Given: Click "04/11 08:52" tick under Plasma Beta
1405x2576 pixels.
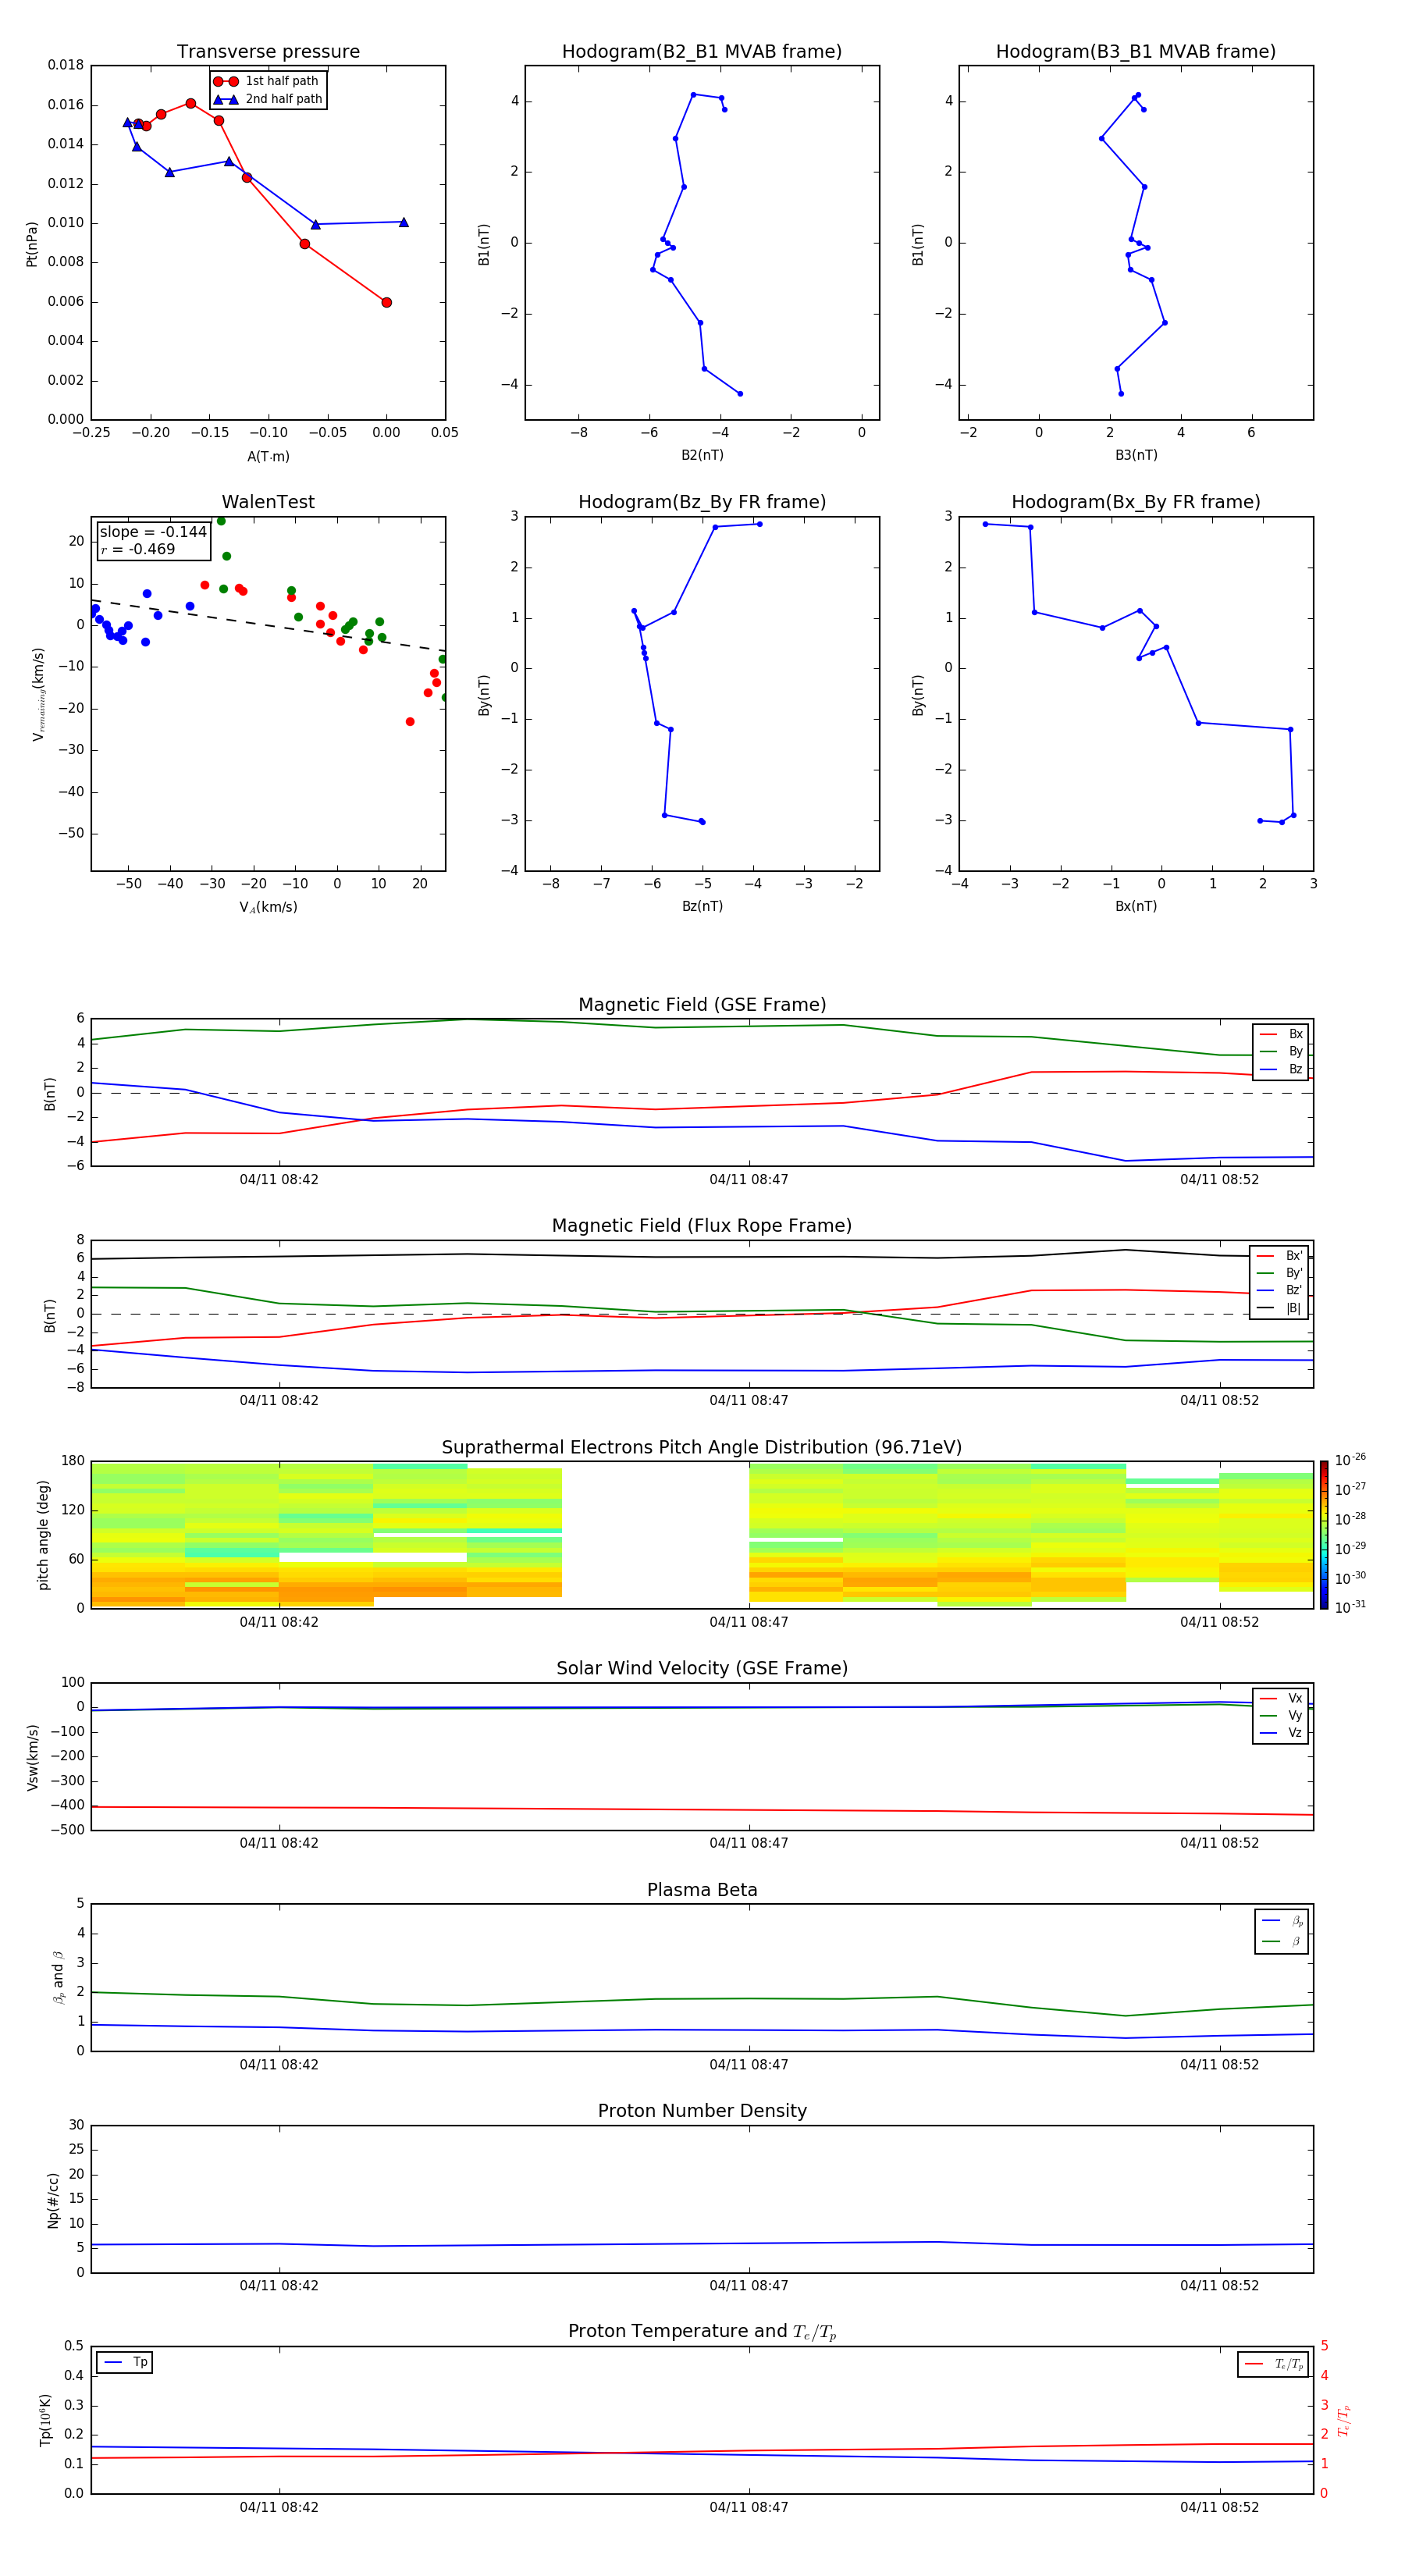Looking at the screenshot, I should click(x=1219, y=2065).
